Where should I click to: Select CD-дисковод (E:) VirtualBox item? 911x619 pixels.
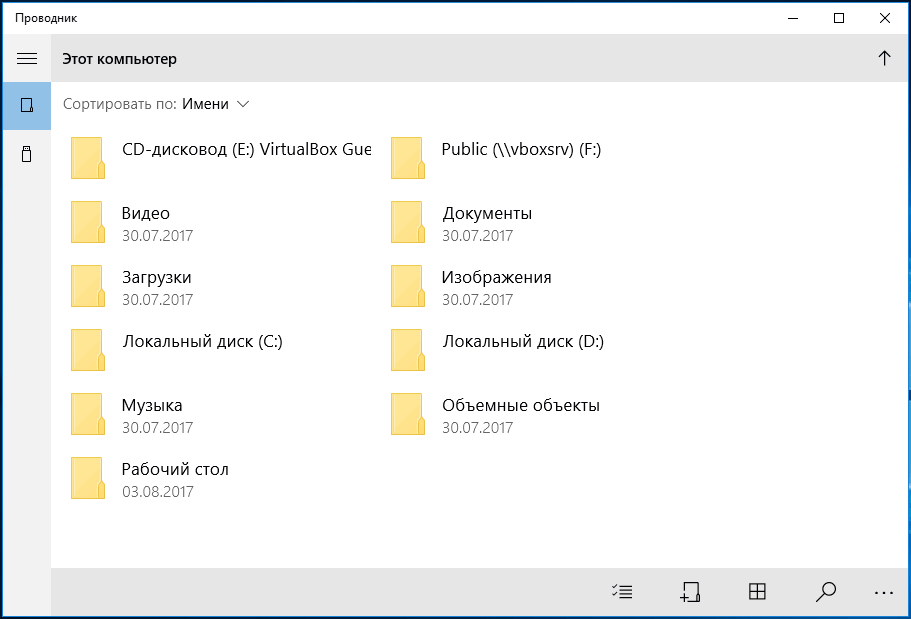pos(221,158)
